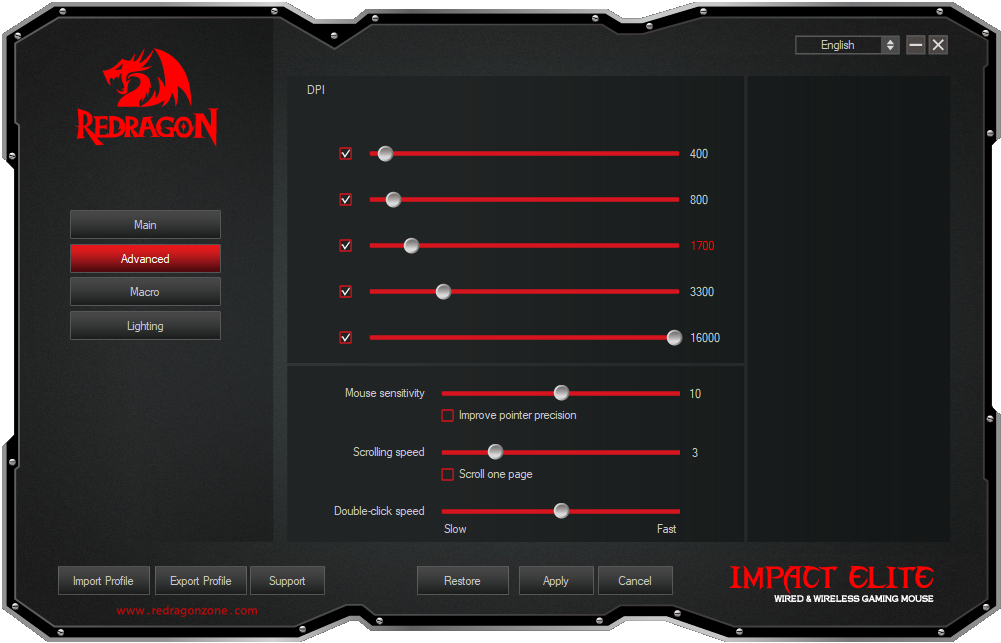Switch to the Main tab

tap(145, 225)
